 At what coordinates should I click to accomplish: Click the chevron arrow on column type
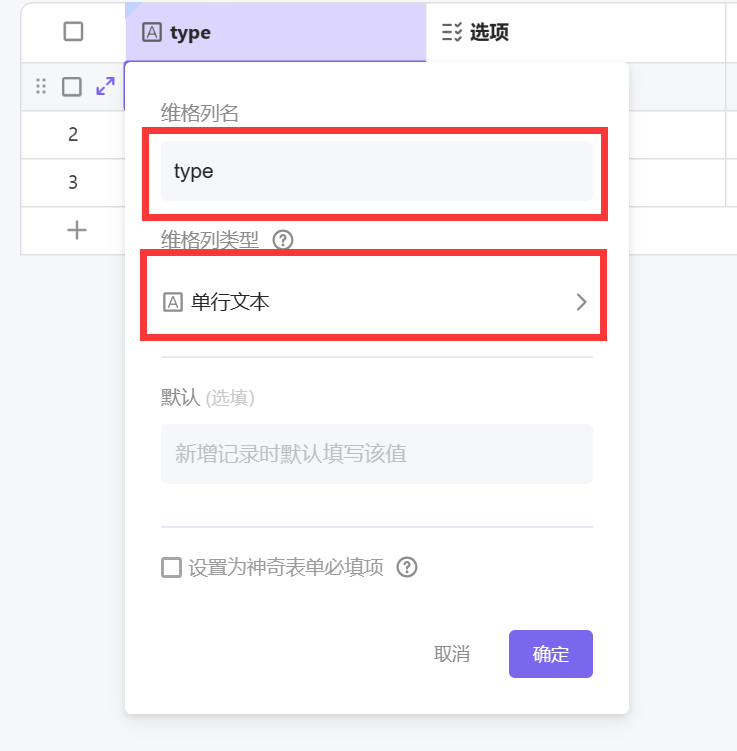coord(581,302)
